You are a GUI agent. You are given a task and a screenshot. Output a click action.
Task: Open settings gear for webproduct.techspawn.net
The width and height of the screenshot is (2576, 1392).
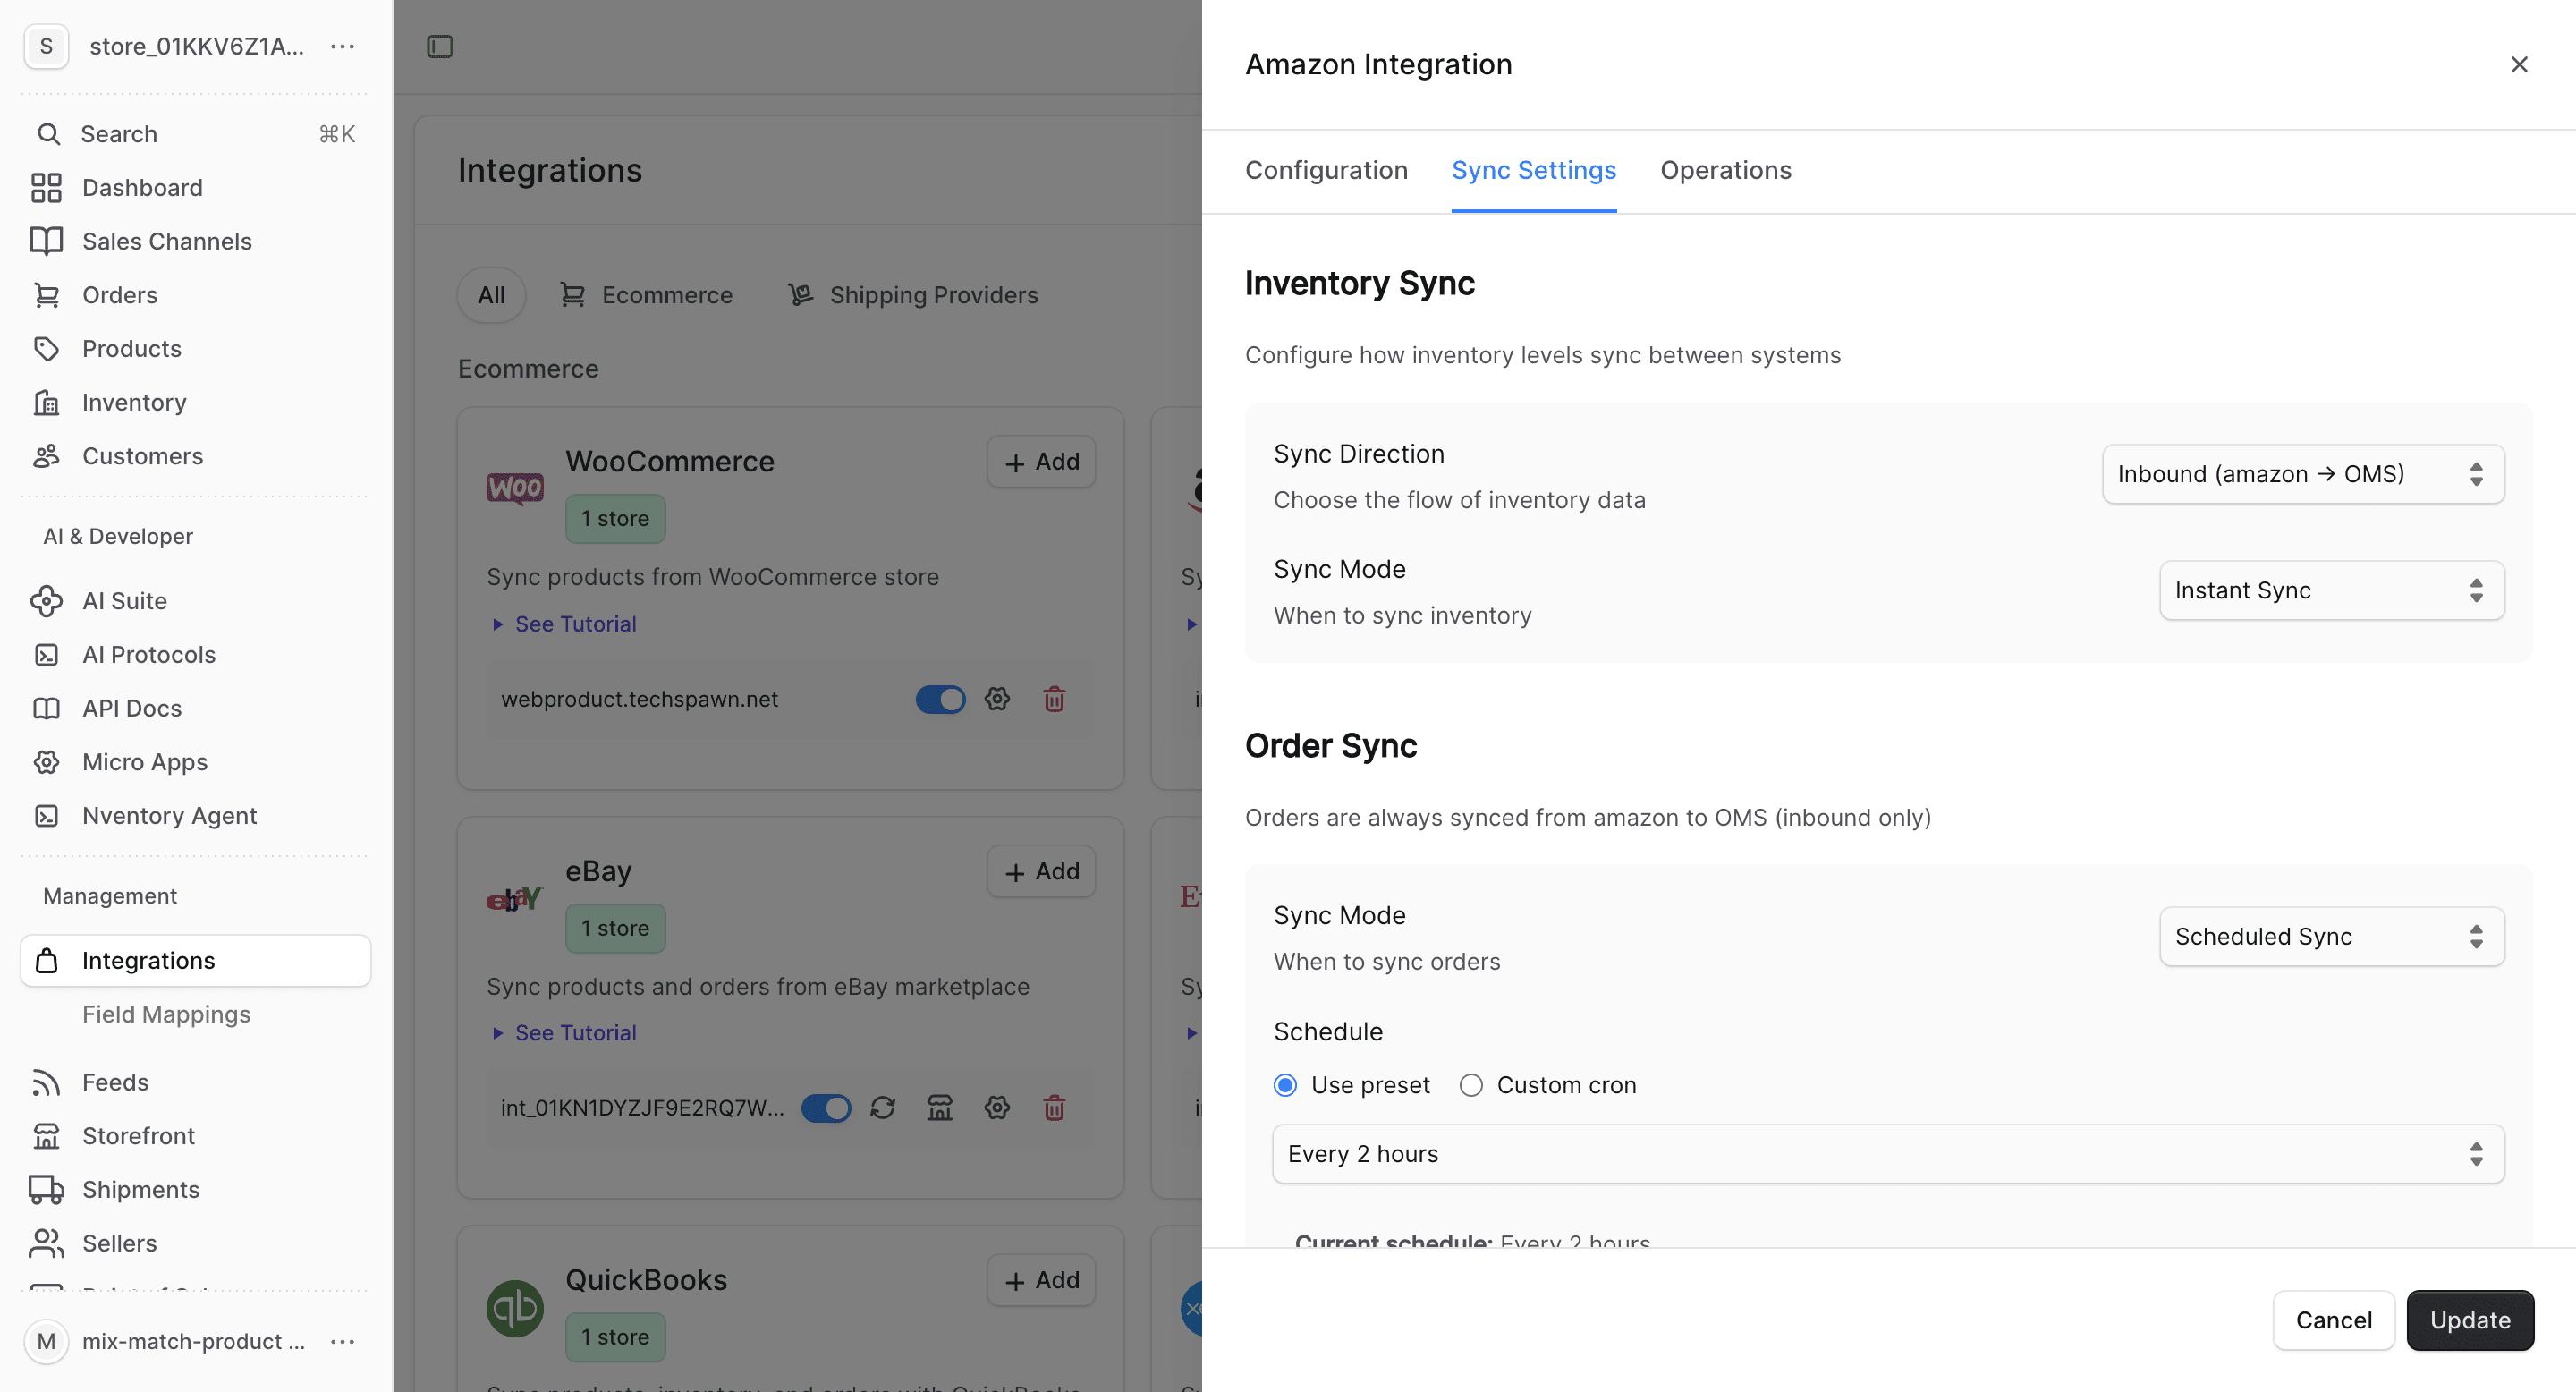(x=997, y=699)
